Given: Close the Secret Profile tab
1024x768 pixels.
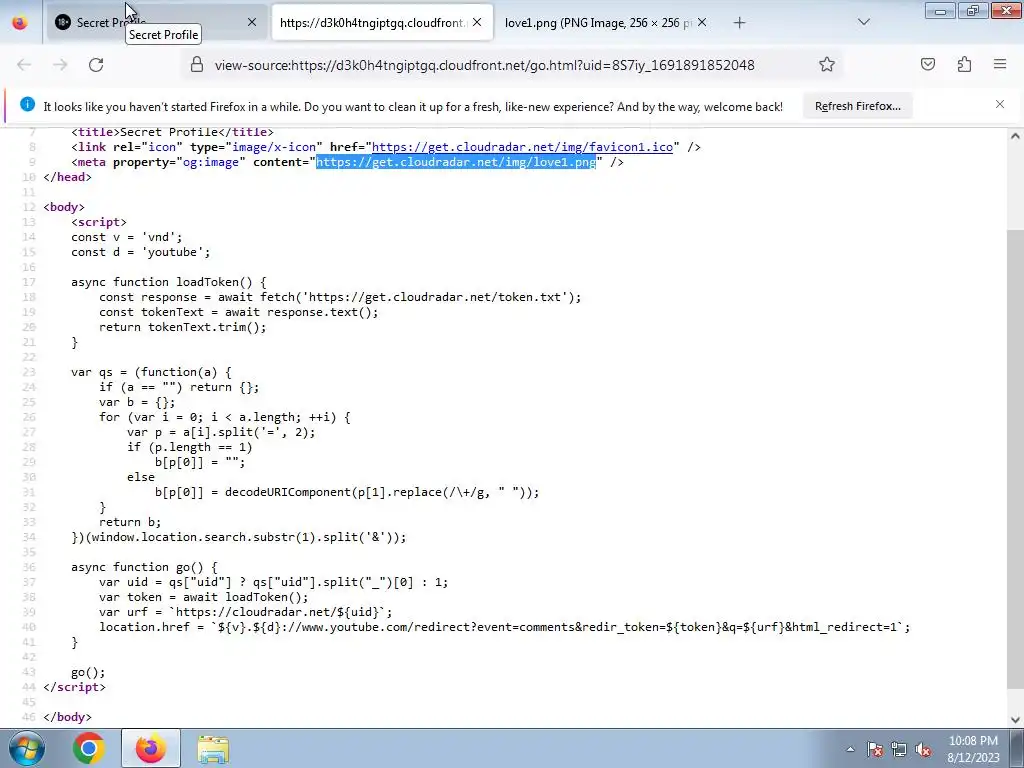Looking at the screenshot, I should (252, 22).
